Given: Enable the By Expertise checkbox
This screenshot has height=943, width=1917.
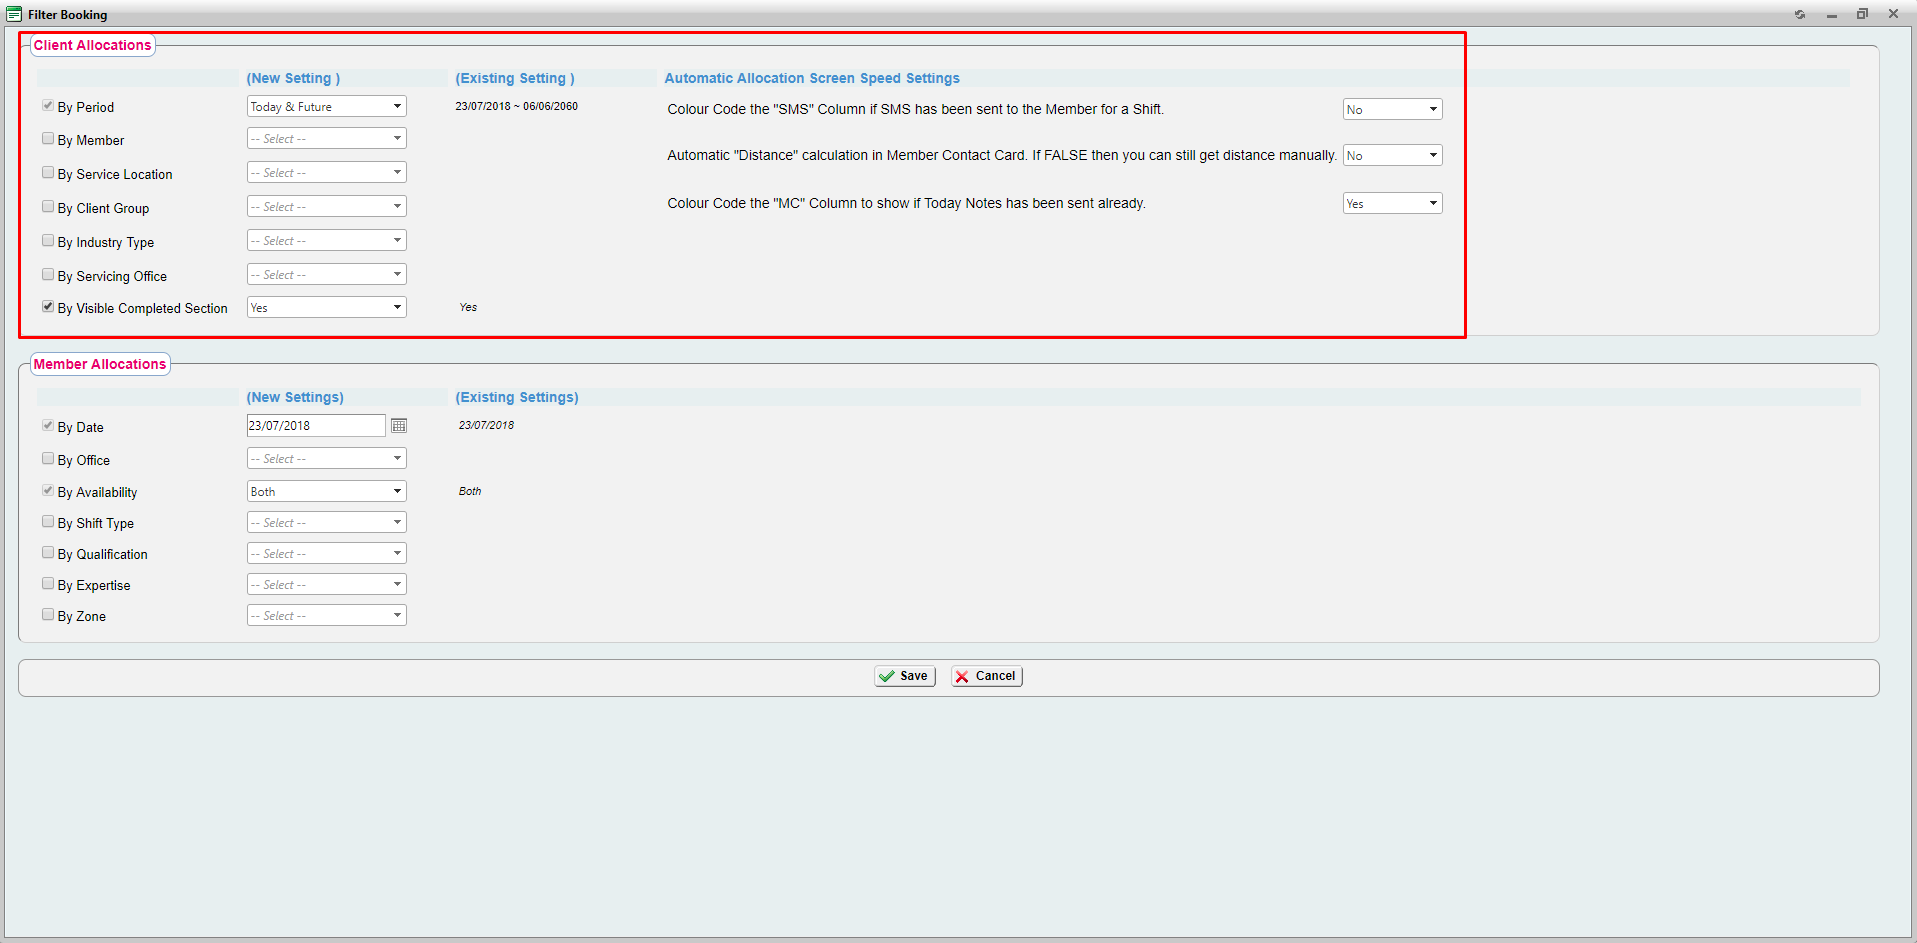Looking at the screenshot, I should [48, 584].
